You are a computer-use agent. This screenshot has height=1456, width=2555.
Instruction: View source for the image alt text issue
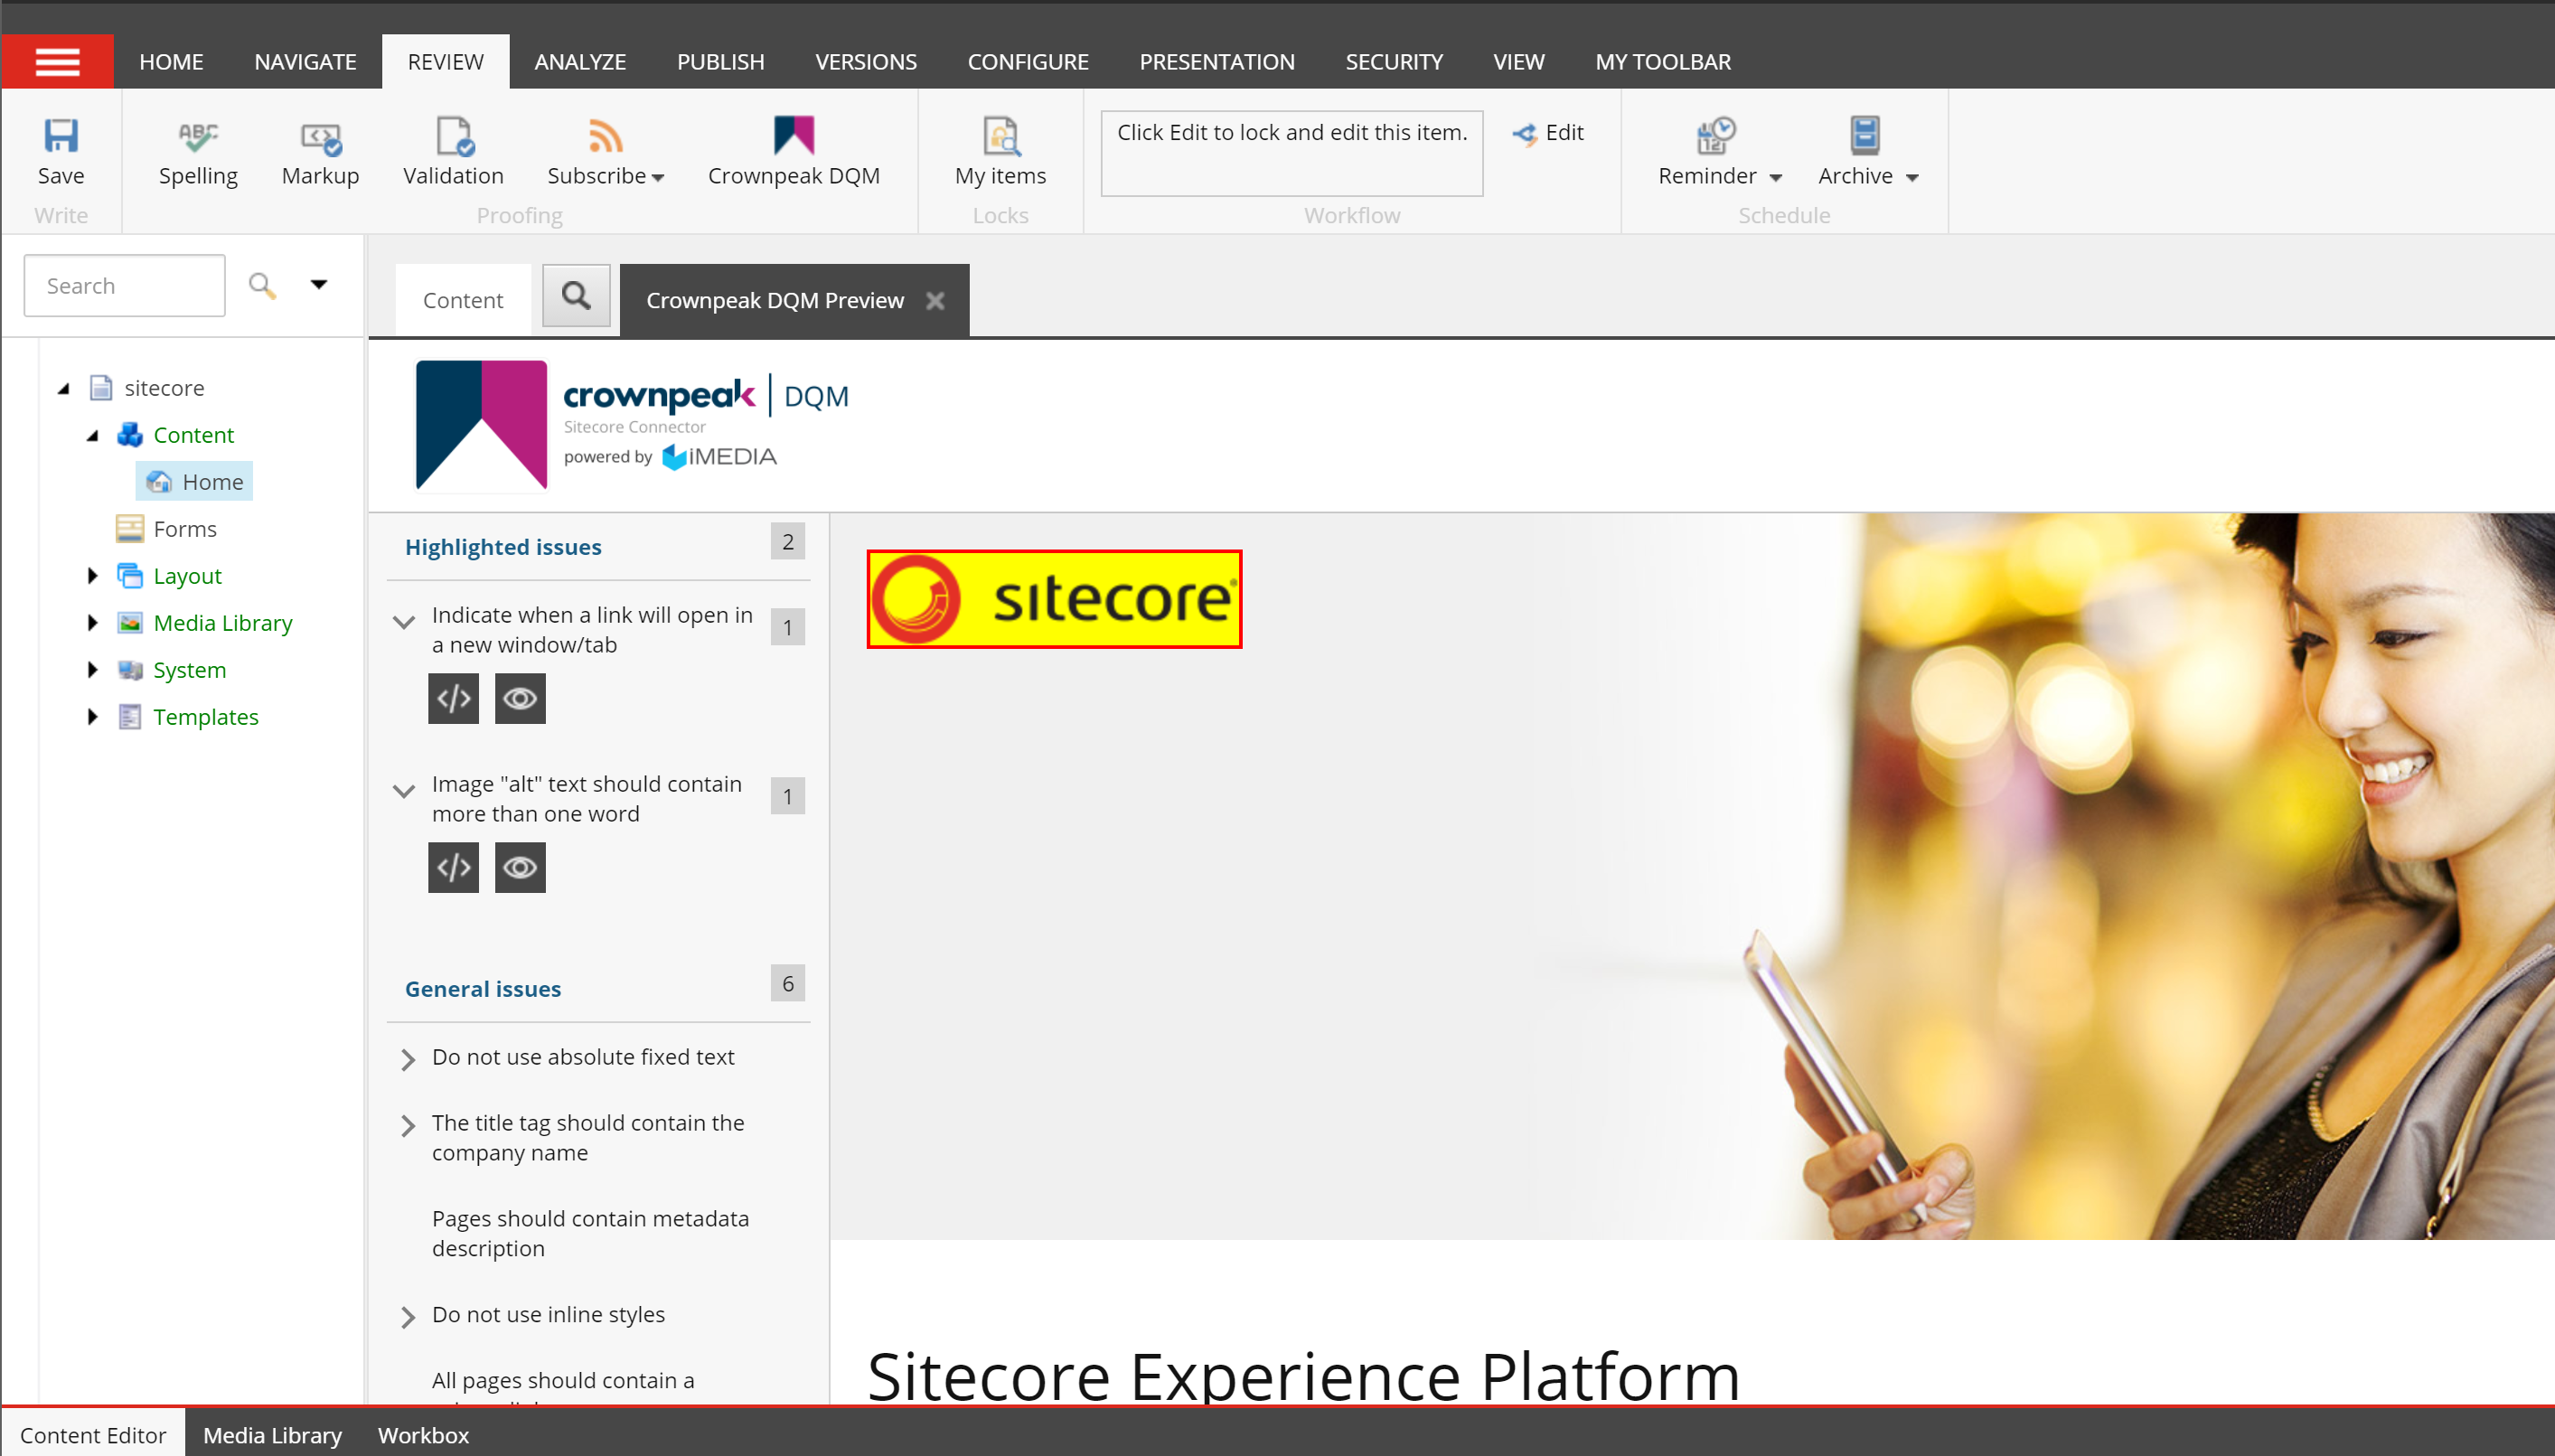pos(453,867)
